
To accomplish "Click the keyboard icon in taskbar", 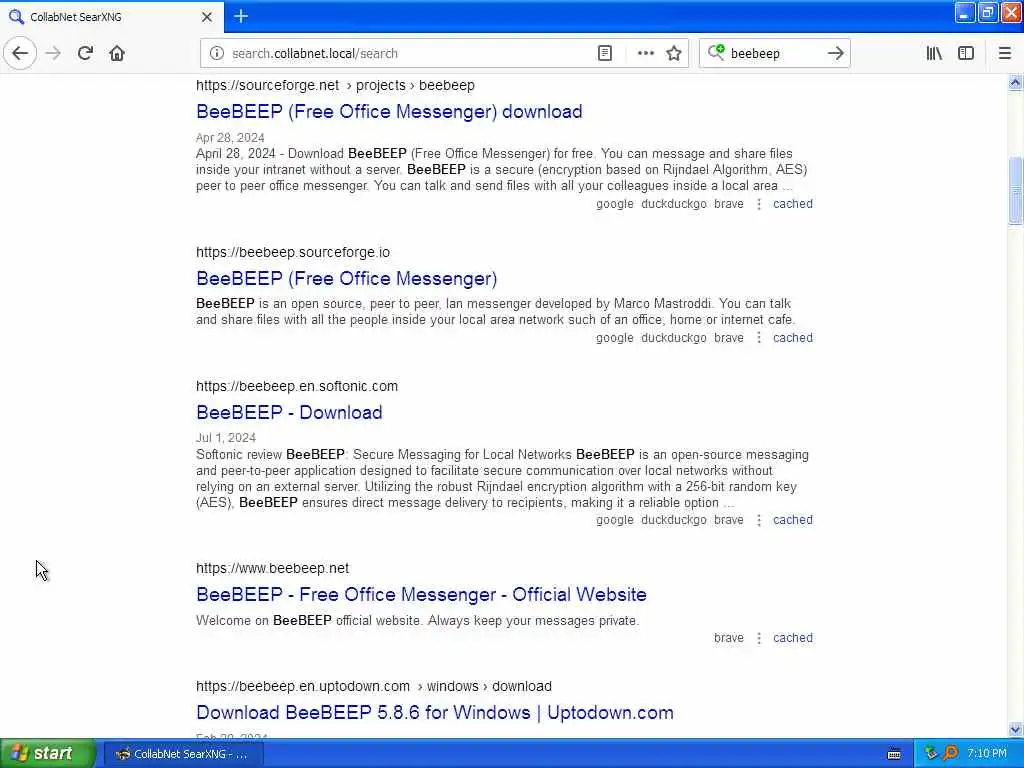I will point(894,754).
